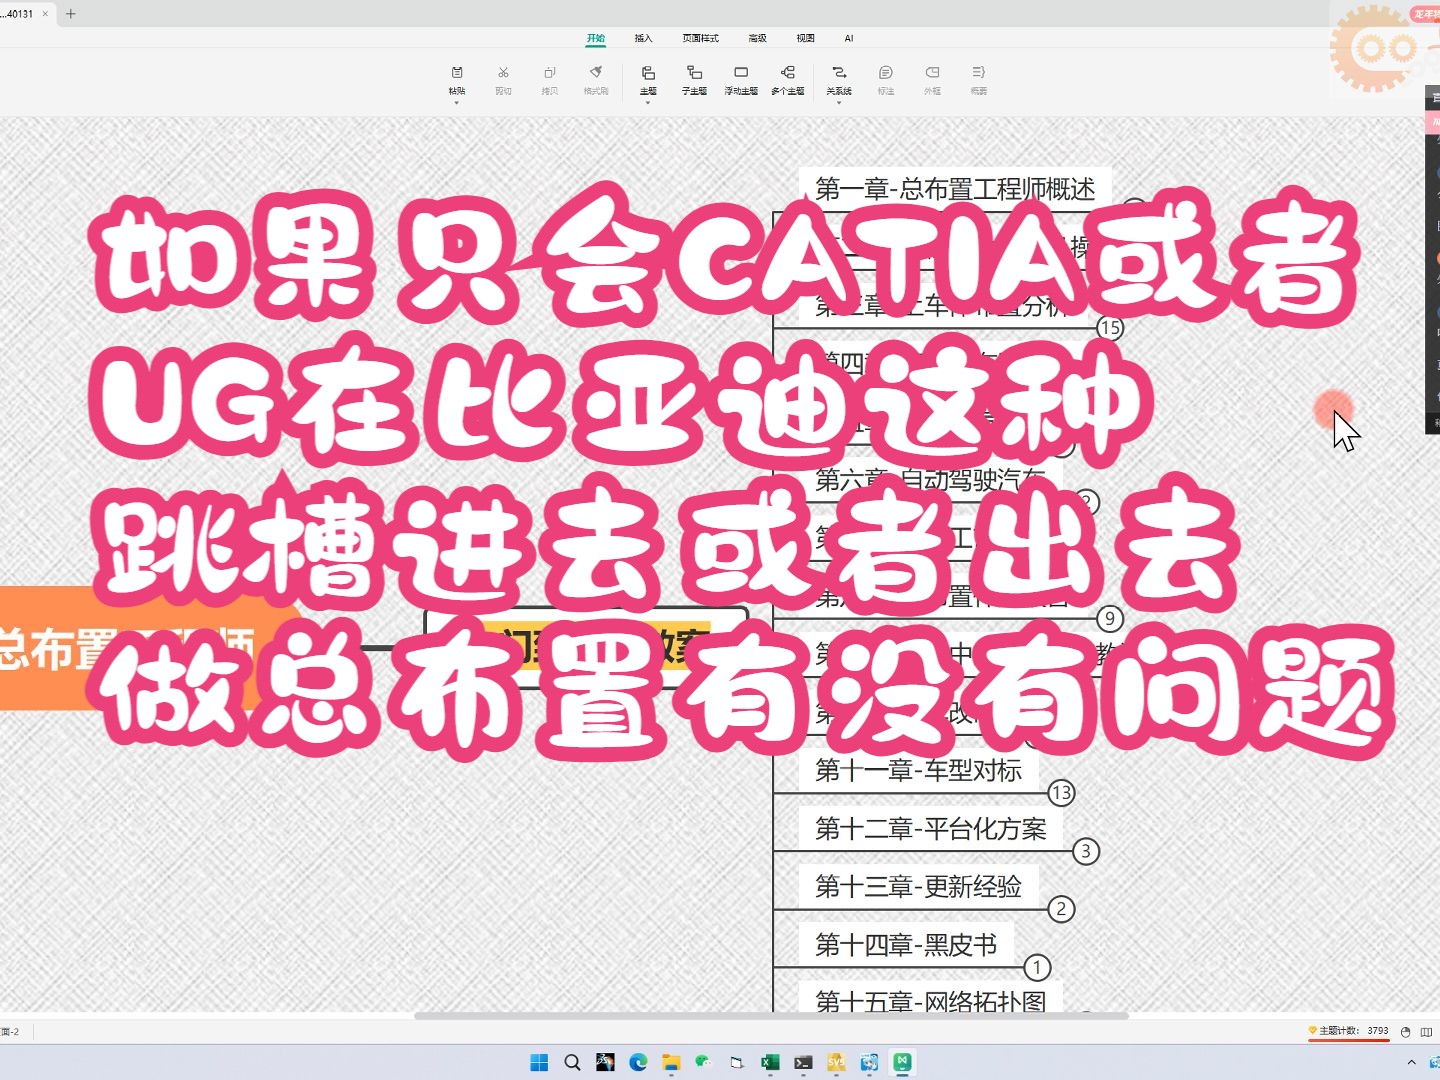1440x1080 pixels.
Task: Expand the collapsed count 9 bubble
Action: point(1110,618)
